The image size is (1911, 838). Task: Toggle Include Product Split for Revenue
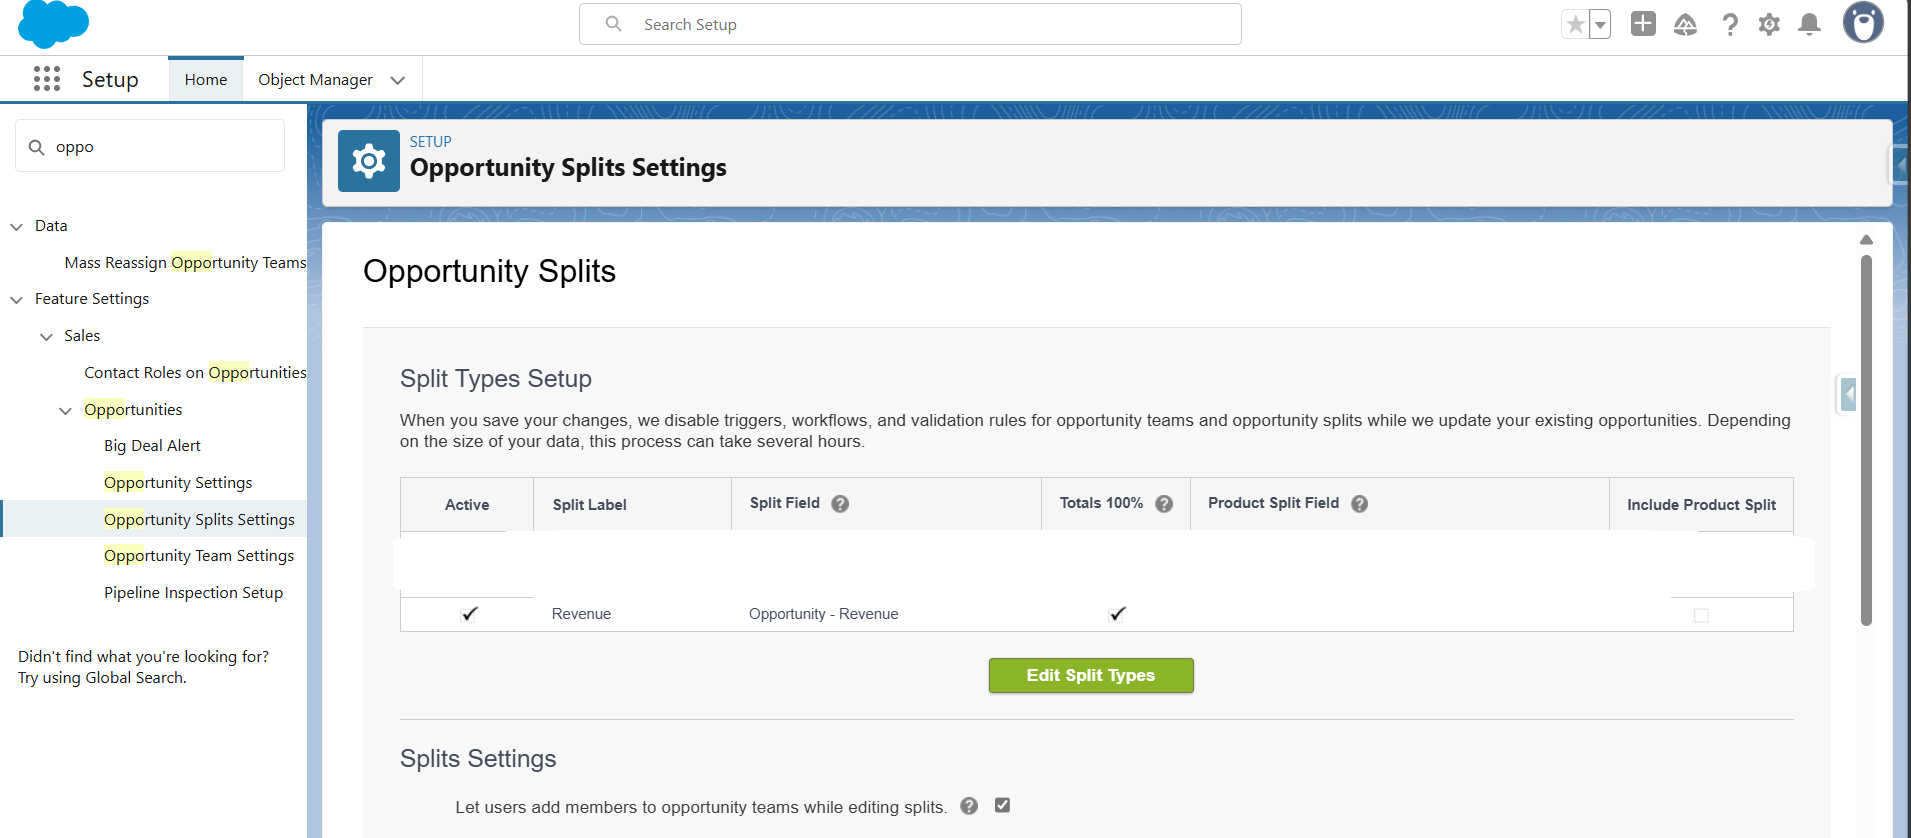(x=1701, y=615)
